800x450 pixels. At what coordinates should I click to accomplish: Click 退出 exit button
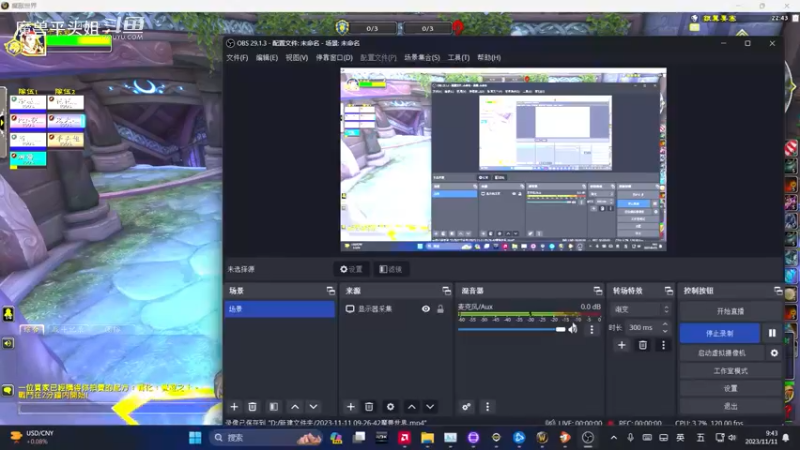[730, 406]
